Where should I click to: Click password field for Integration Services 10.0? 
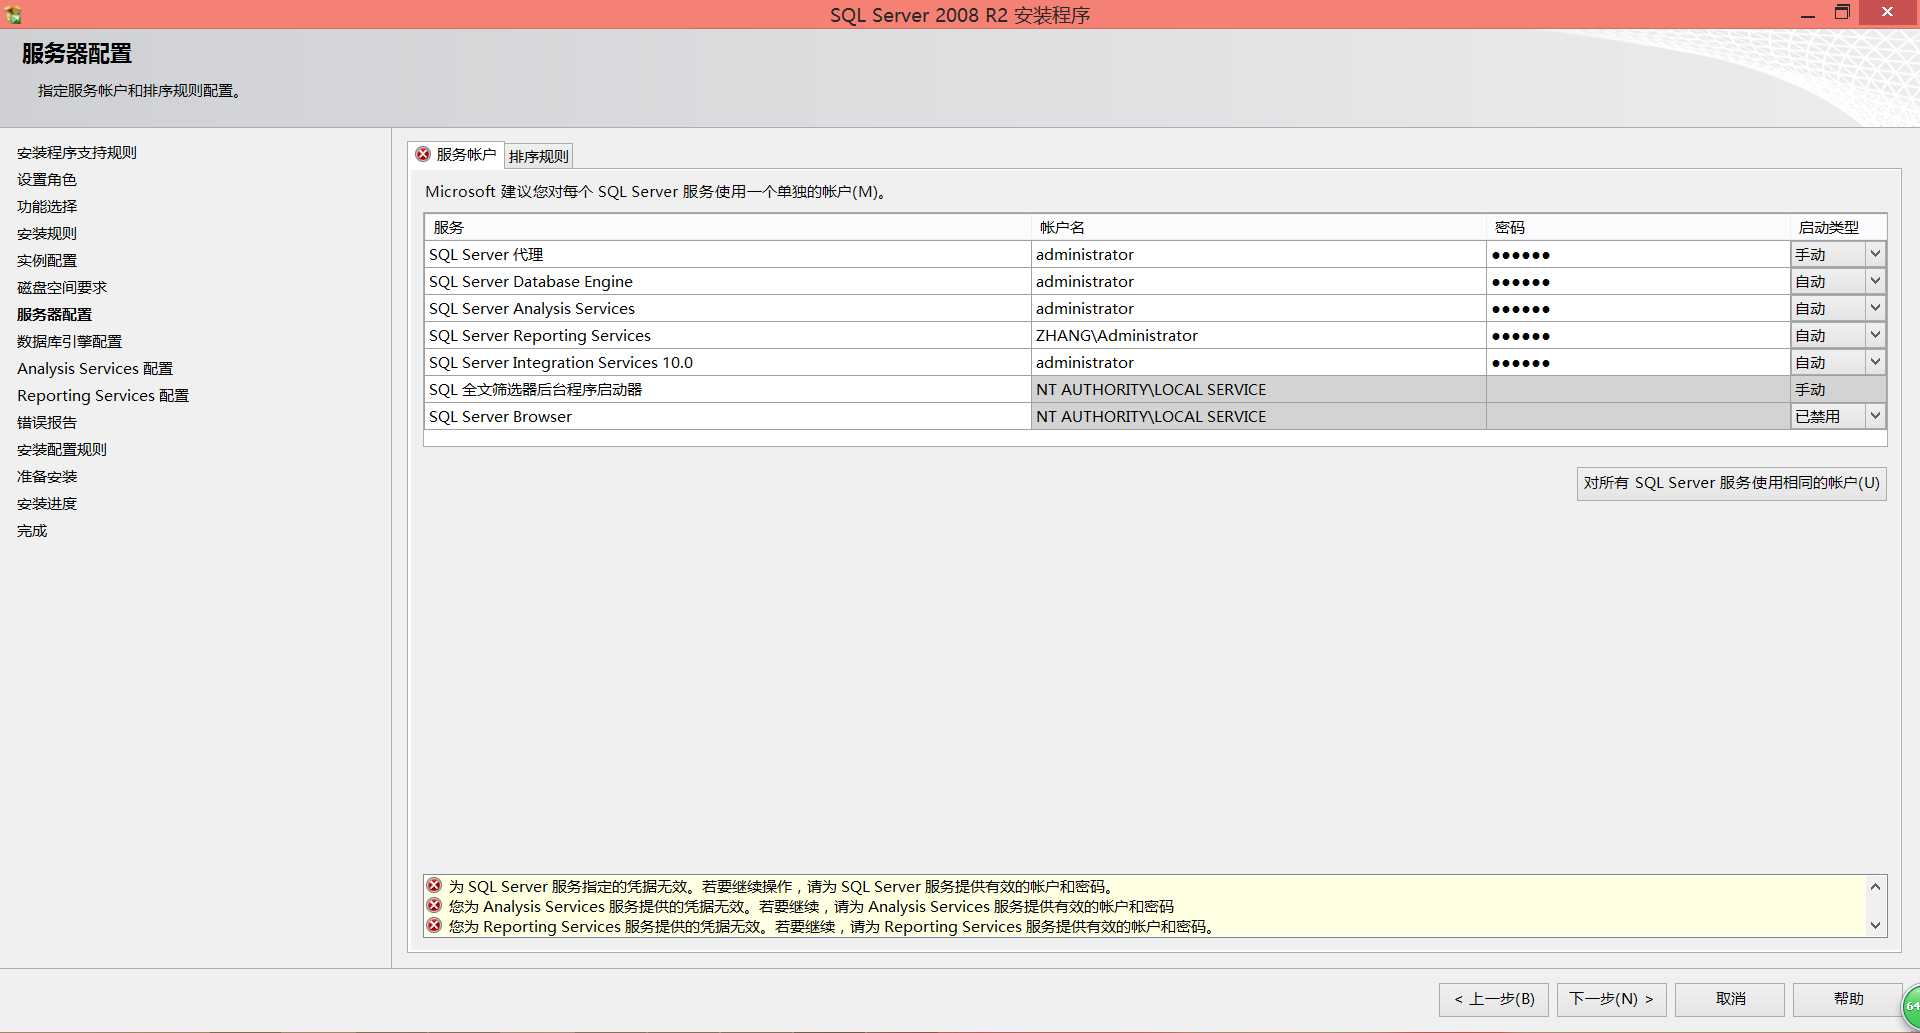(x=1638, y=362)
